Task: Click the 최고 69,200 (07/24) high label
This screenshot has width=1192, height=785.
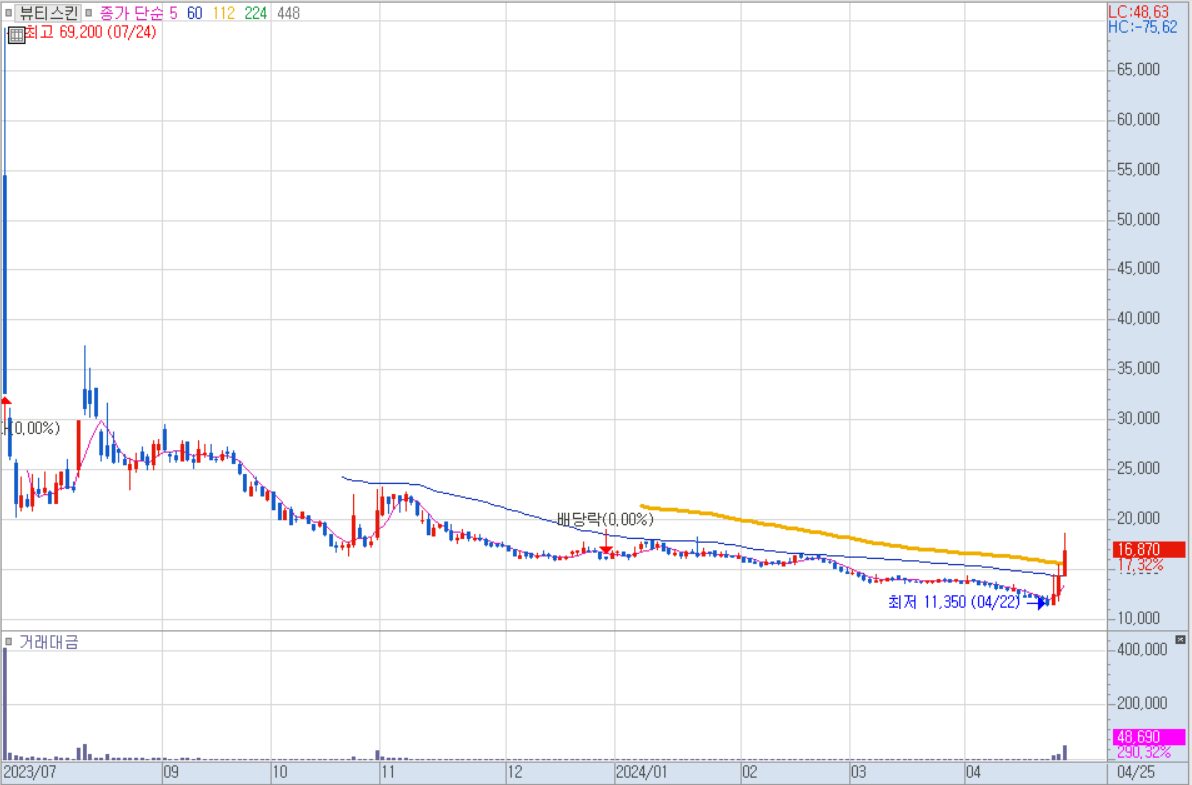Action: pyautogui.click(x=91, y=33)
